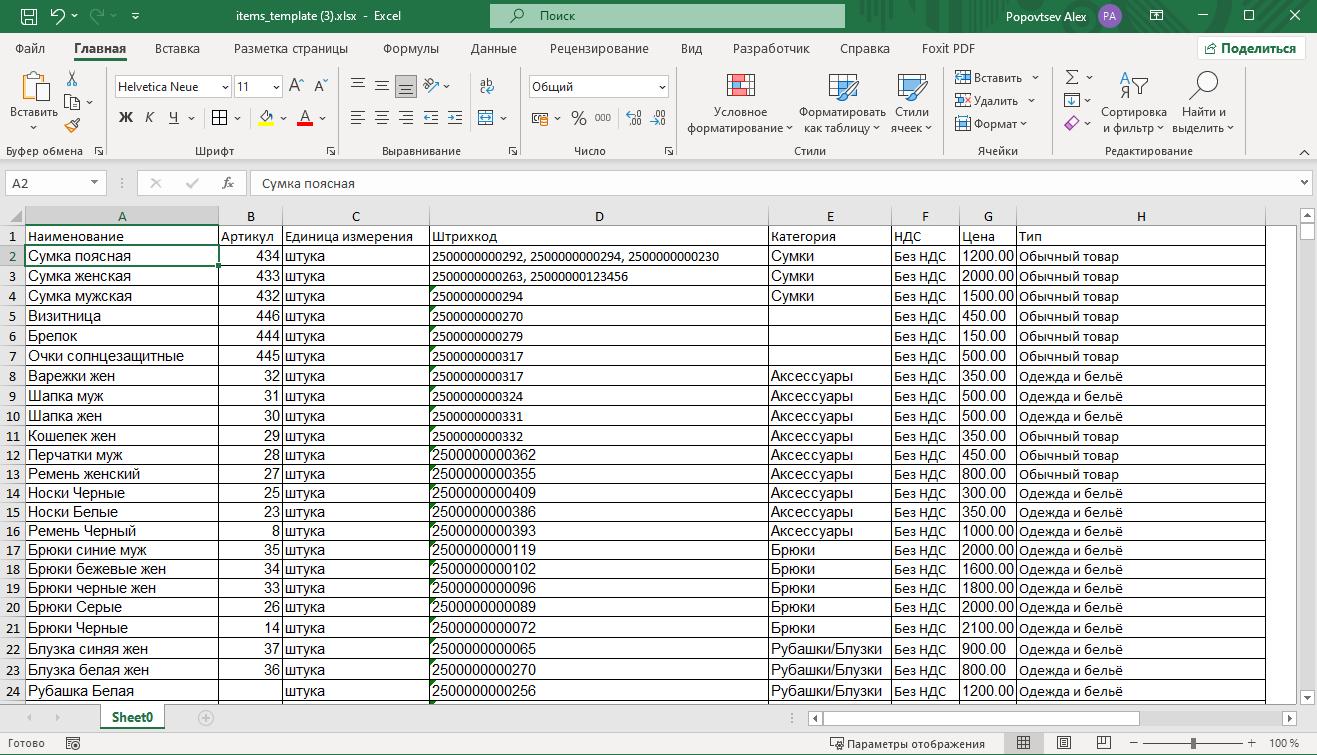Click the Cut scissors icon
The height and width of the screenshot is (755, 1317).
[72, 79]
